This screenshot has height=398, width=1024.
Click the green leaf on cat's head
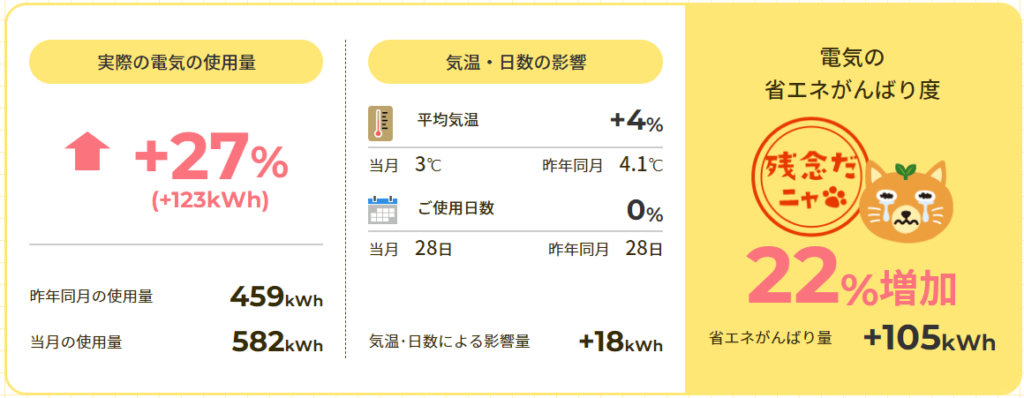[904, 171]
